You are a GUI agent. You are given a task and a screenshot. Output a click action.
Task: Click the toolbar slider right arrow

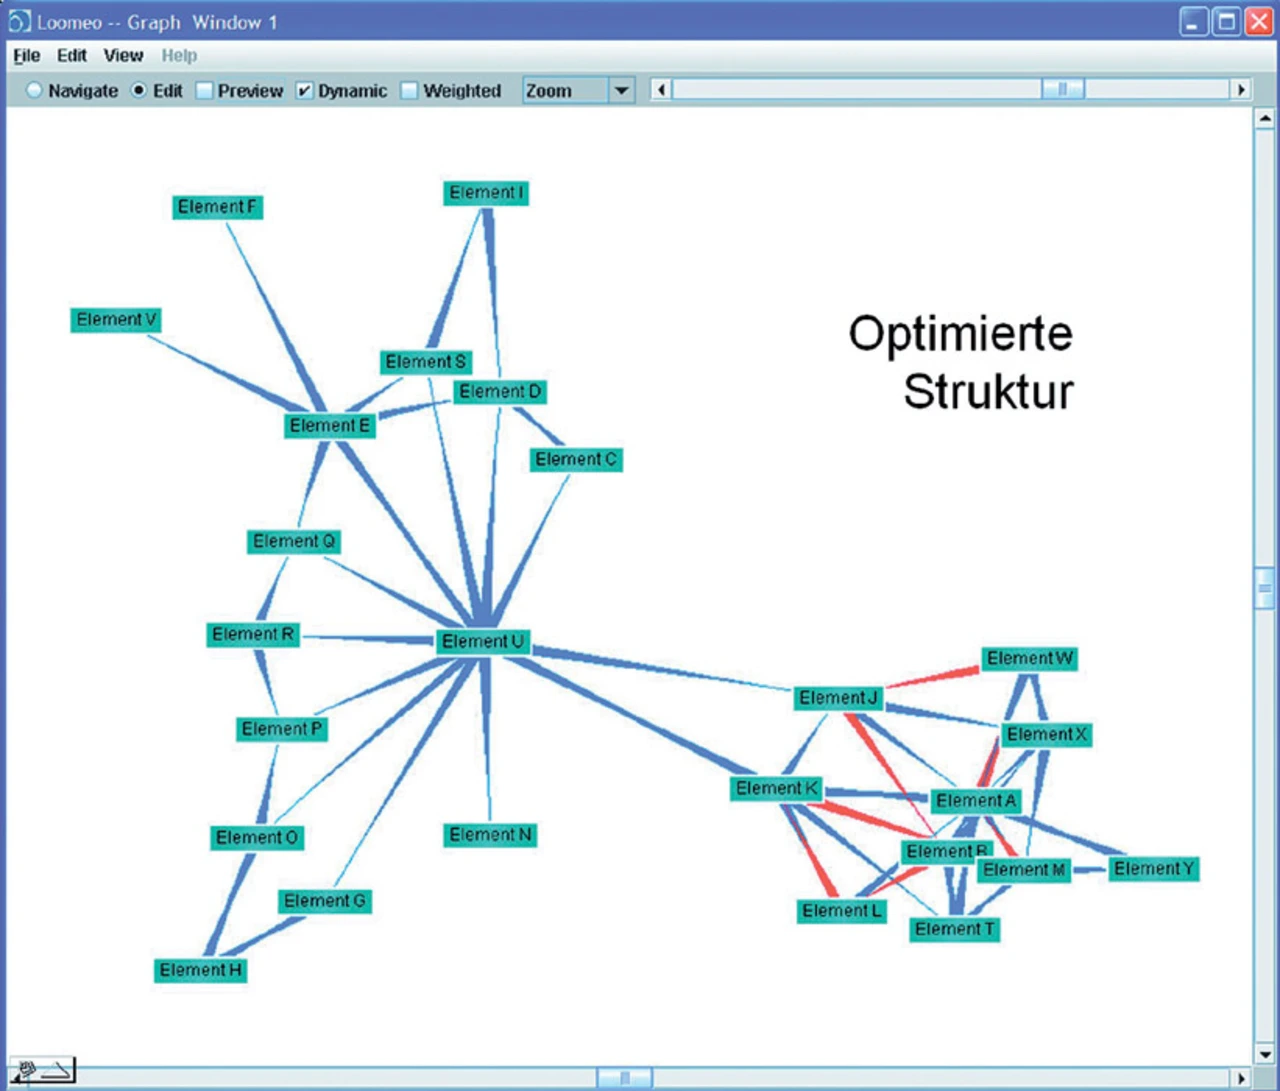(1241, 90)
